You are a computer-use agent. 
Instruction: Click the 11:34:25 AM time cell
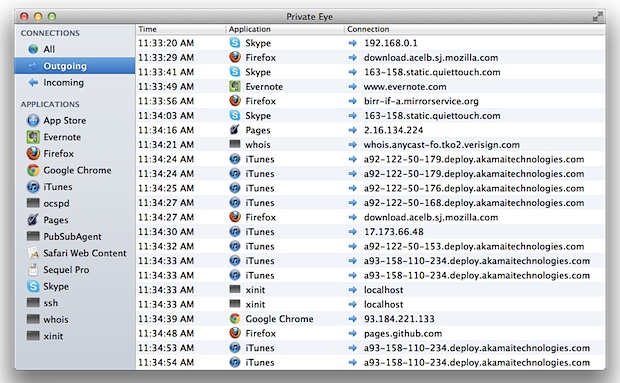point(166,188)
